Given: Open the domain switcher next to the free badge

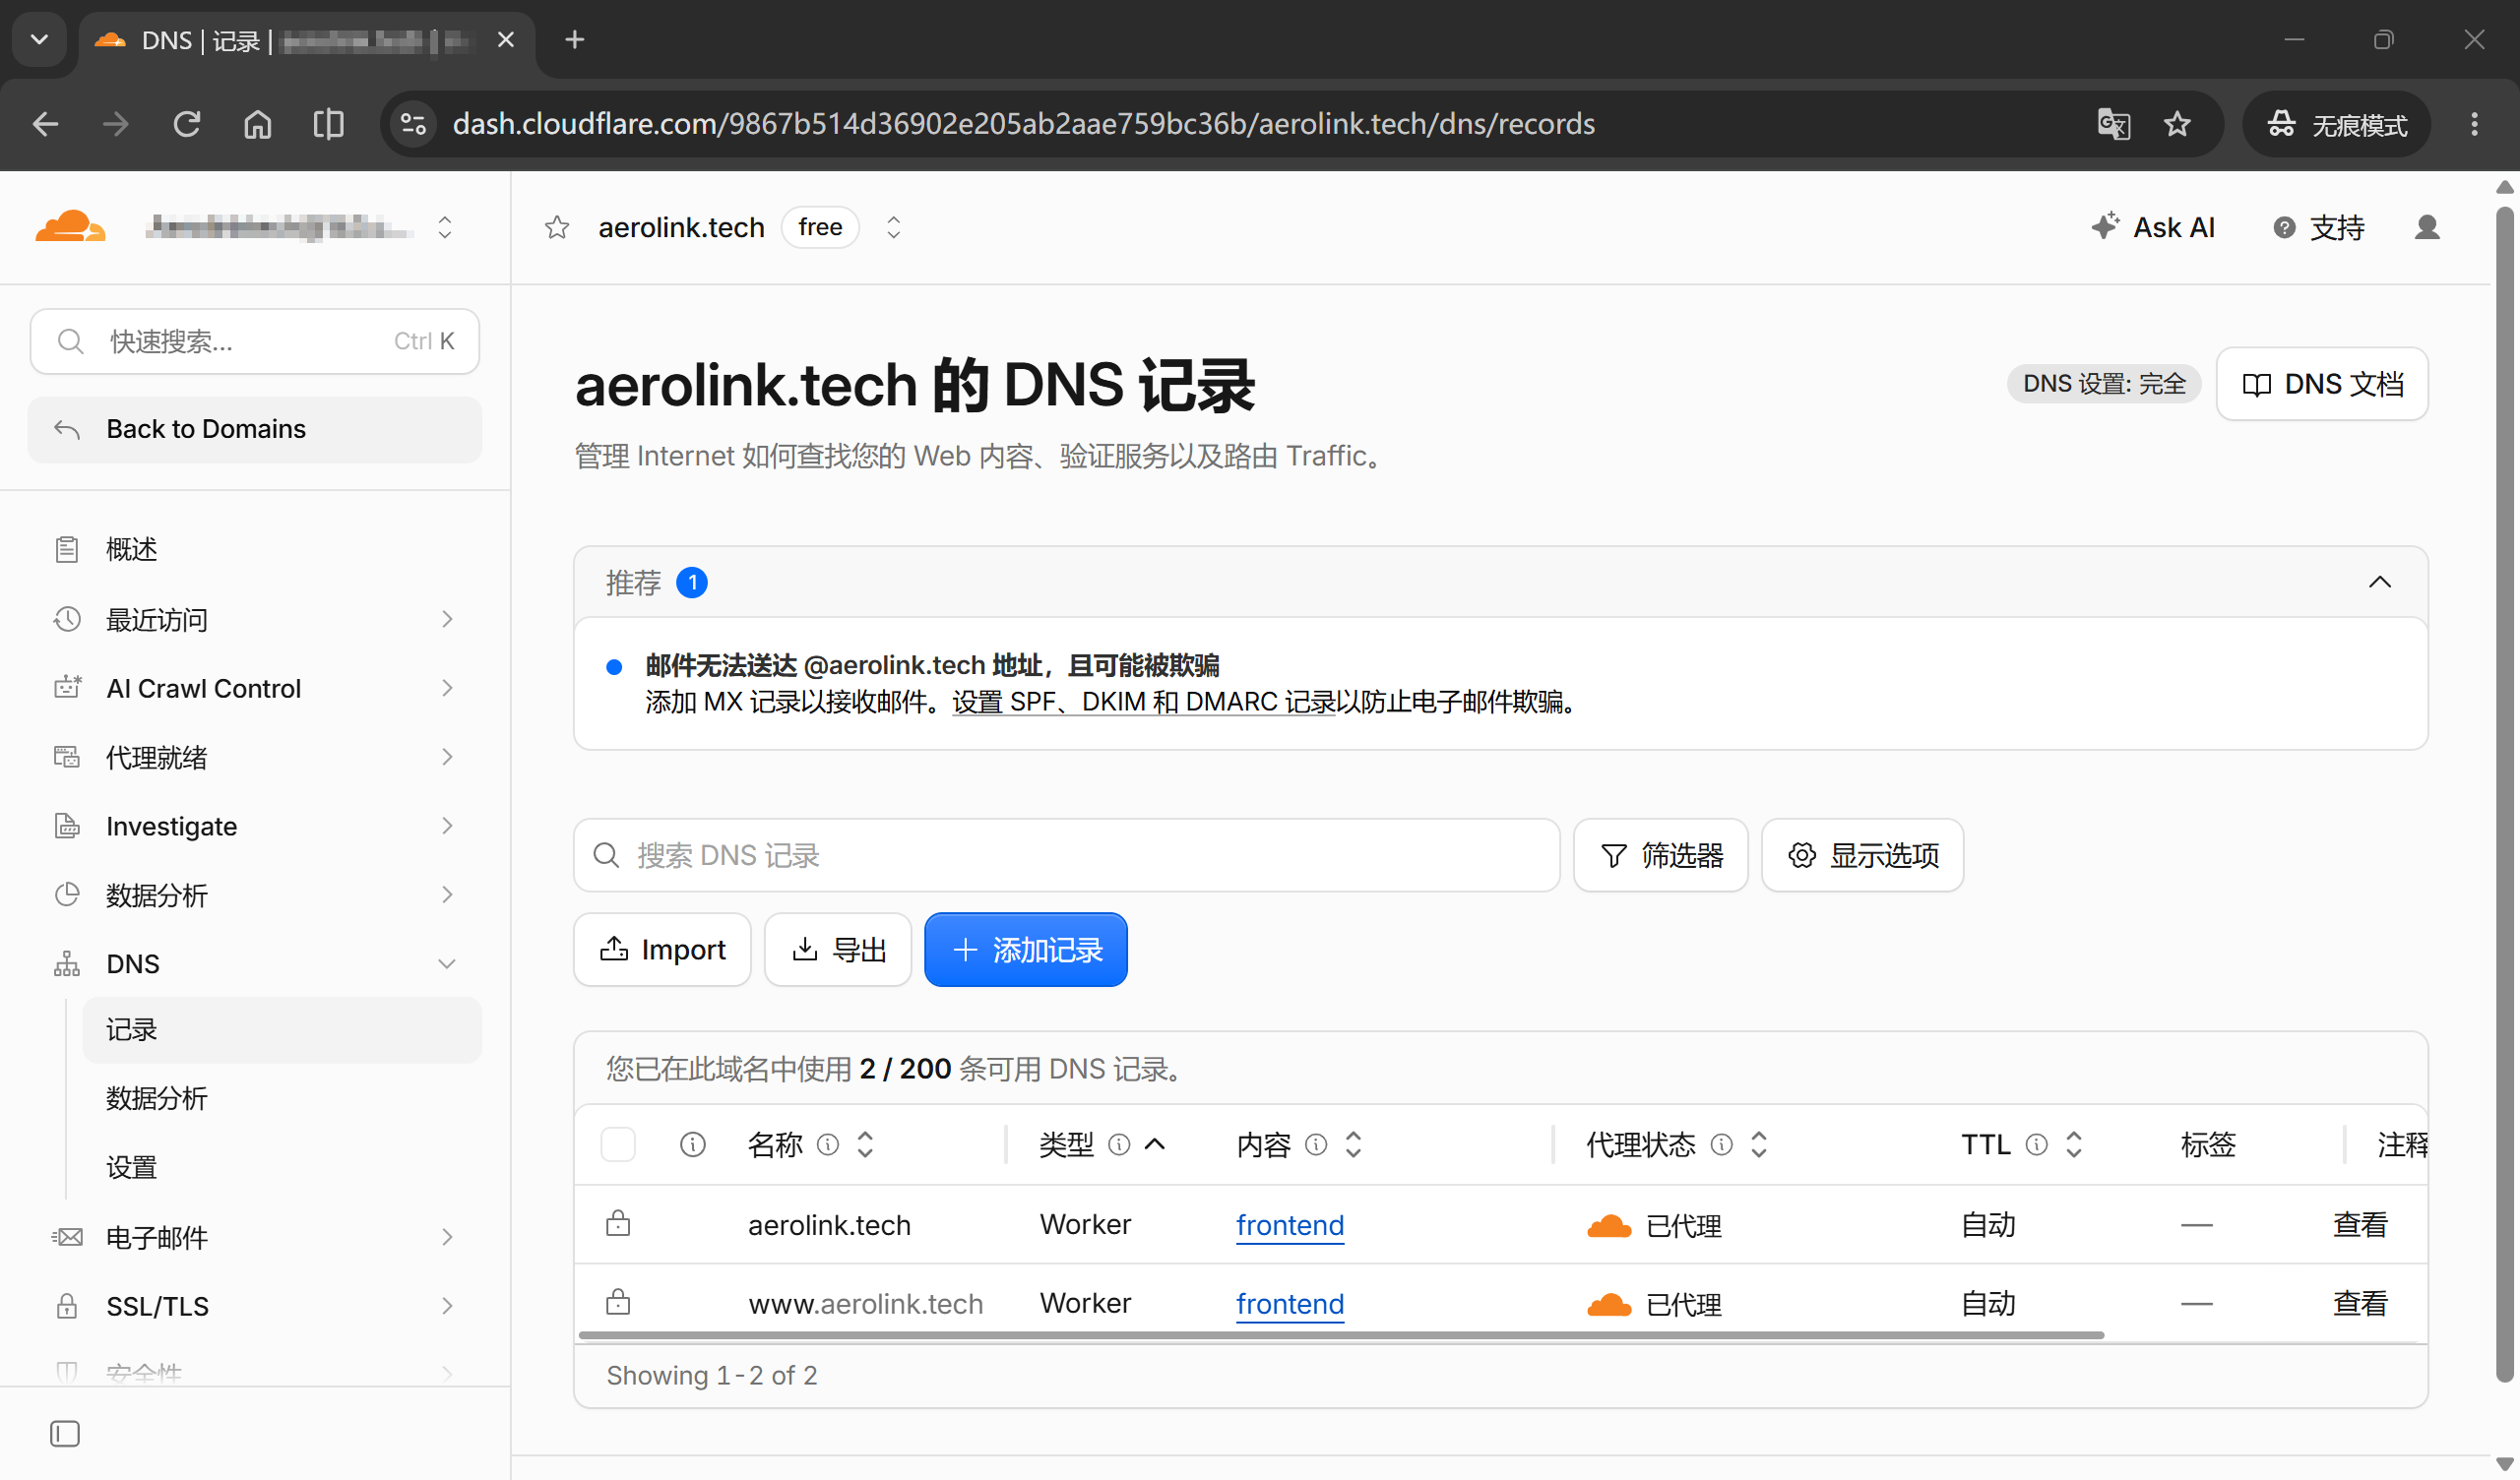Looking at the screenshot, I should click(x=894, y=228).
